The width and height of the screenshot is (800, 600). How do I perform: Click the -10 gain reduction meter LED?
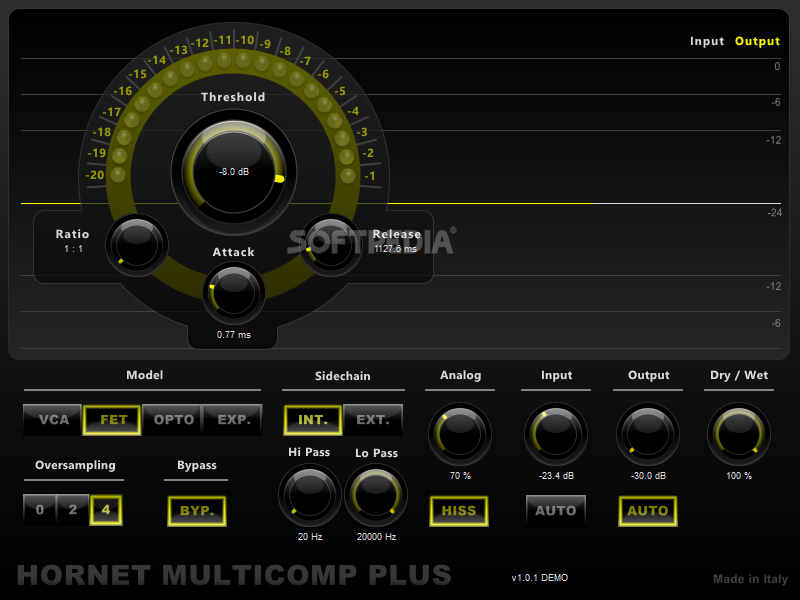coord(243,60)
